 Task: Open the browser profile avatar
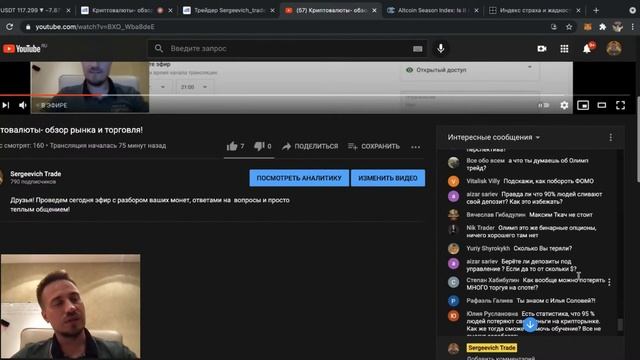point(618,27)
